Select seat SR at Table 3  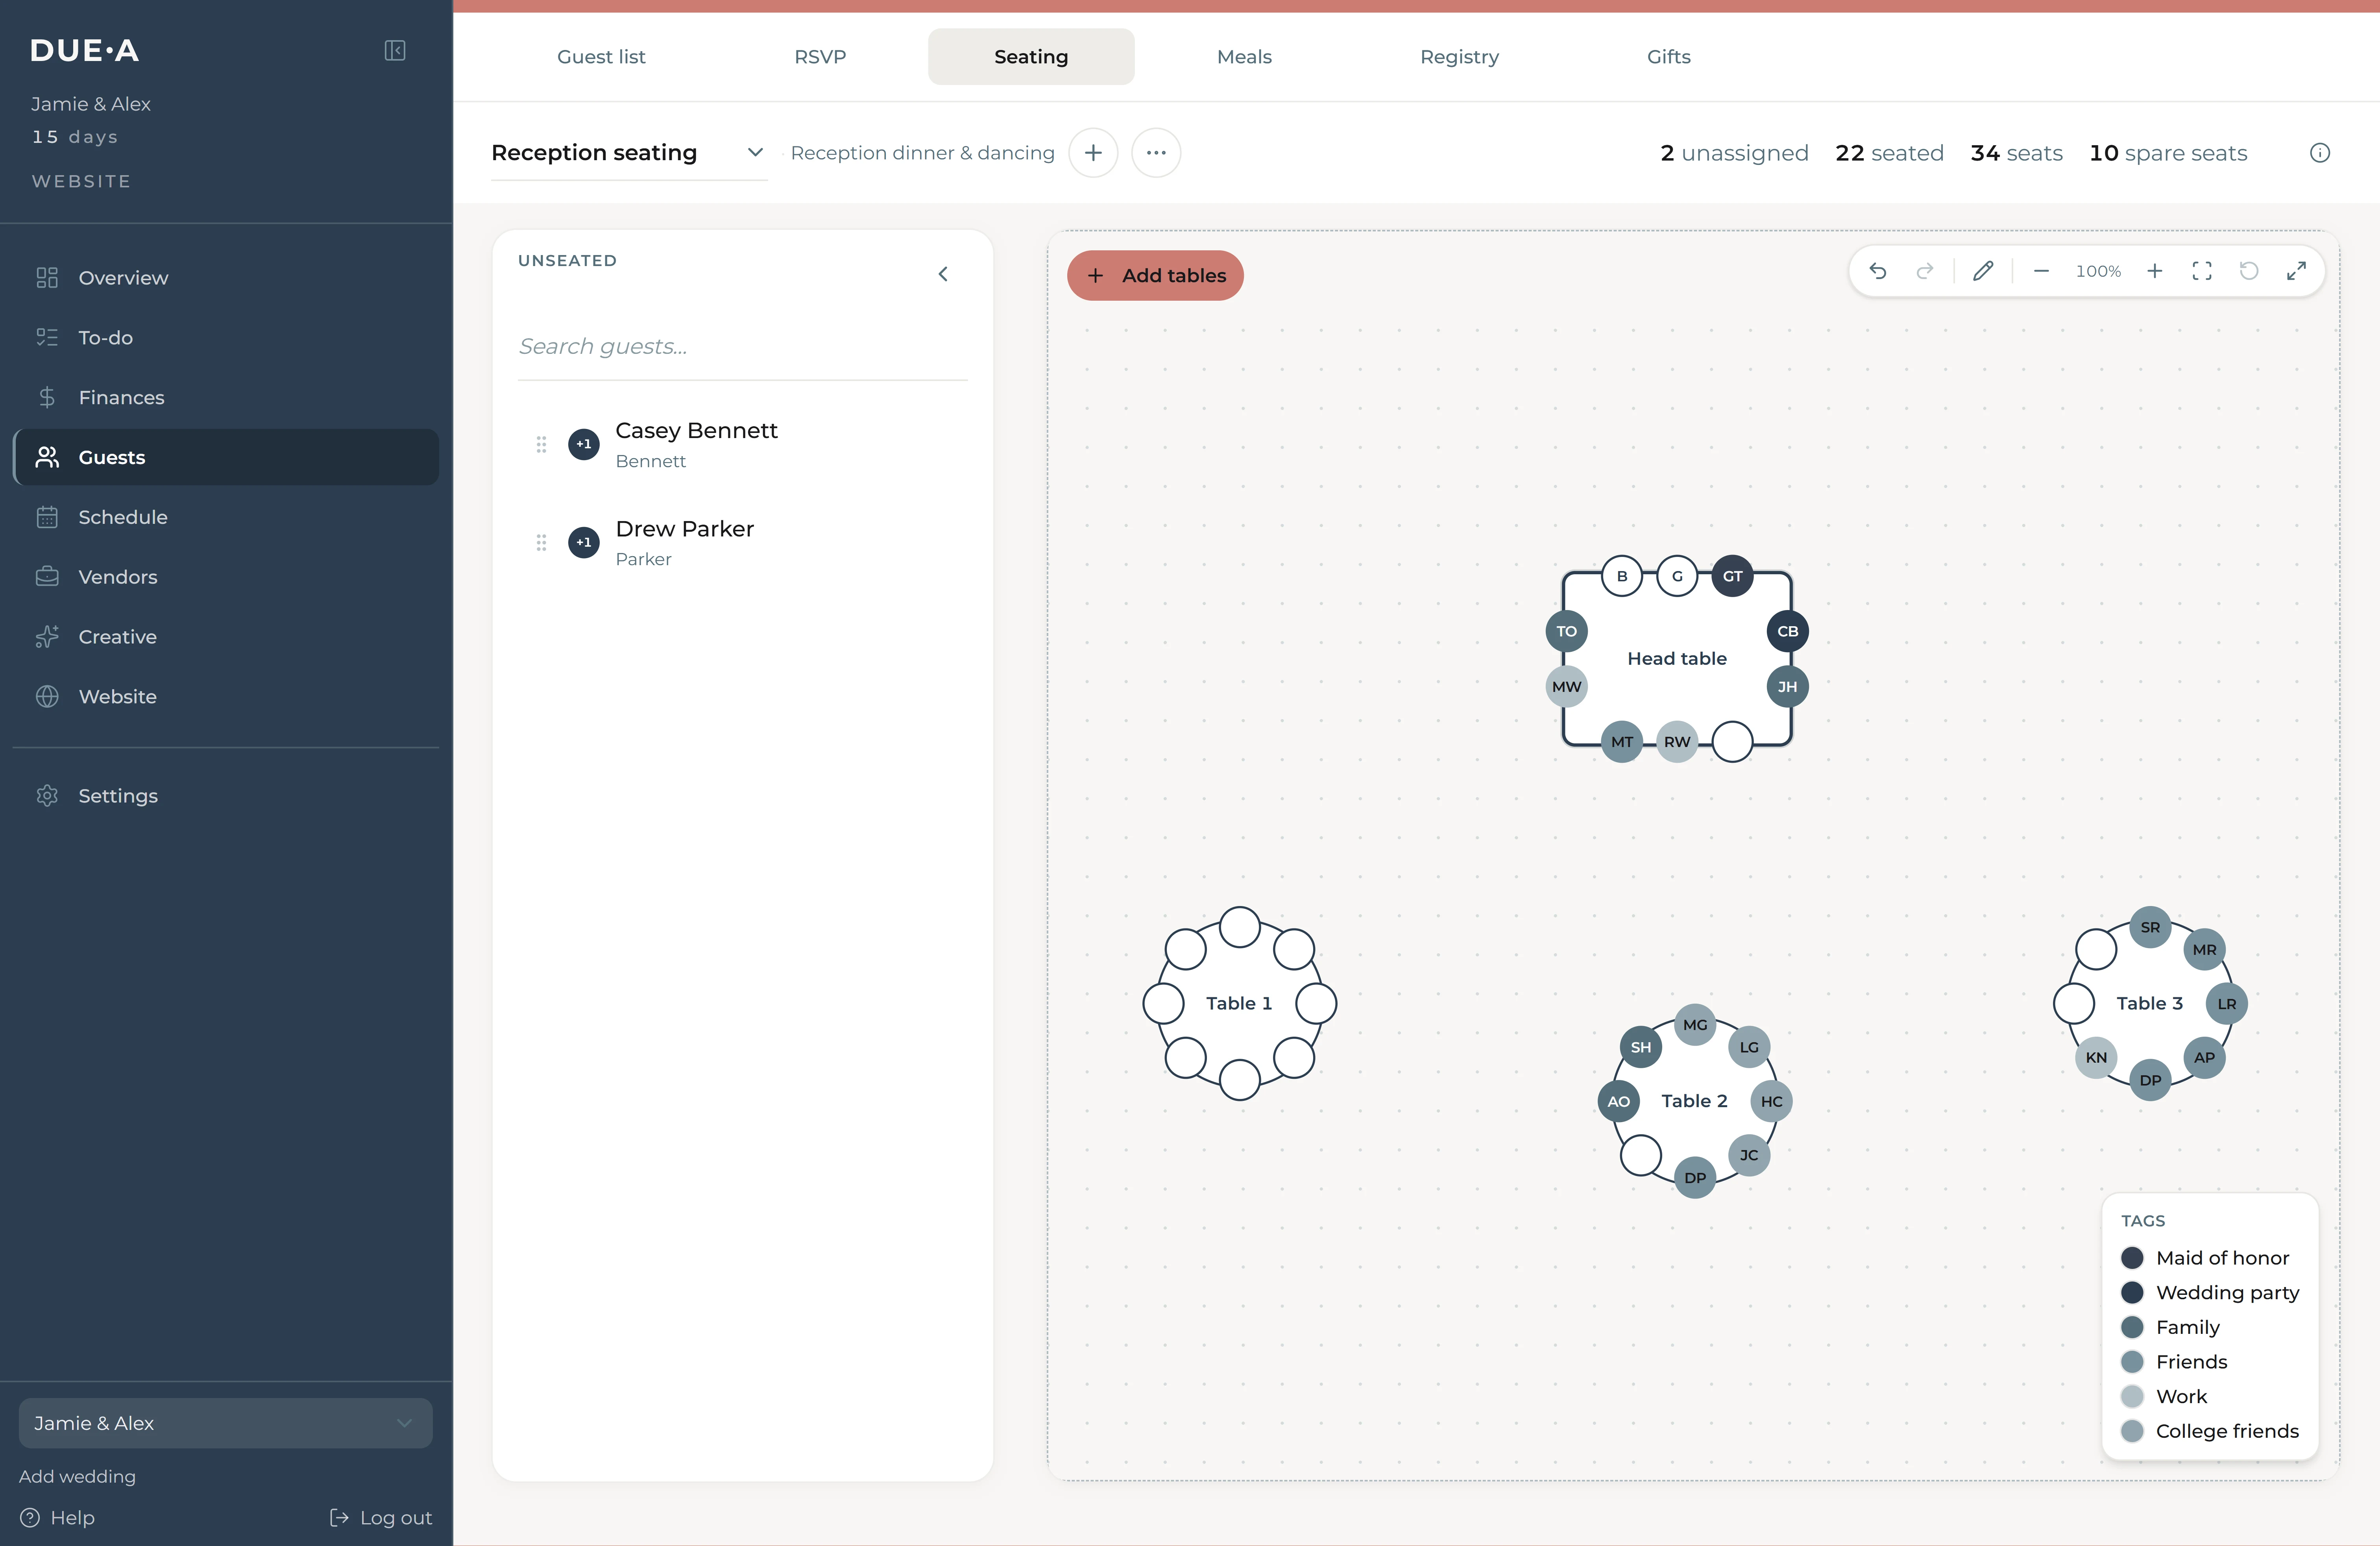tap(2151, 927)
